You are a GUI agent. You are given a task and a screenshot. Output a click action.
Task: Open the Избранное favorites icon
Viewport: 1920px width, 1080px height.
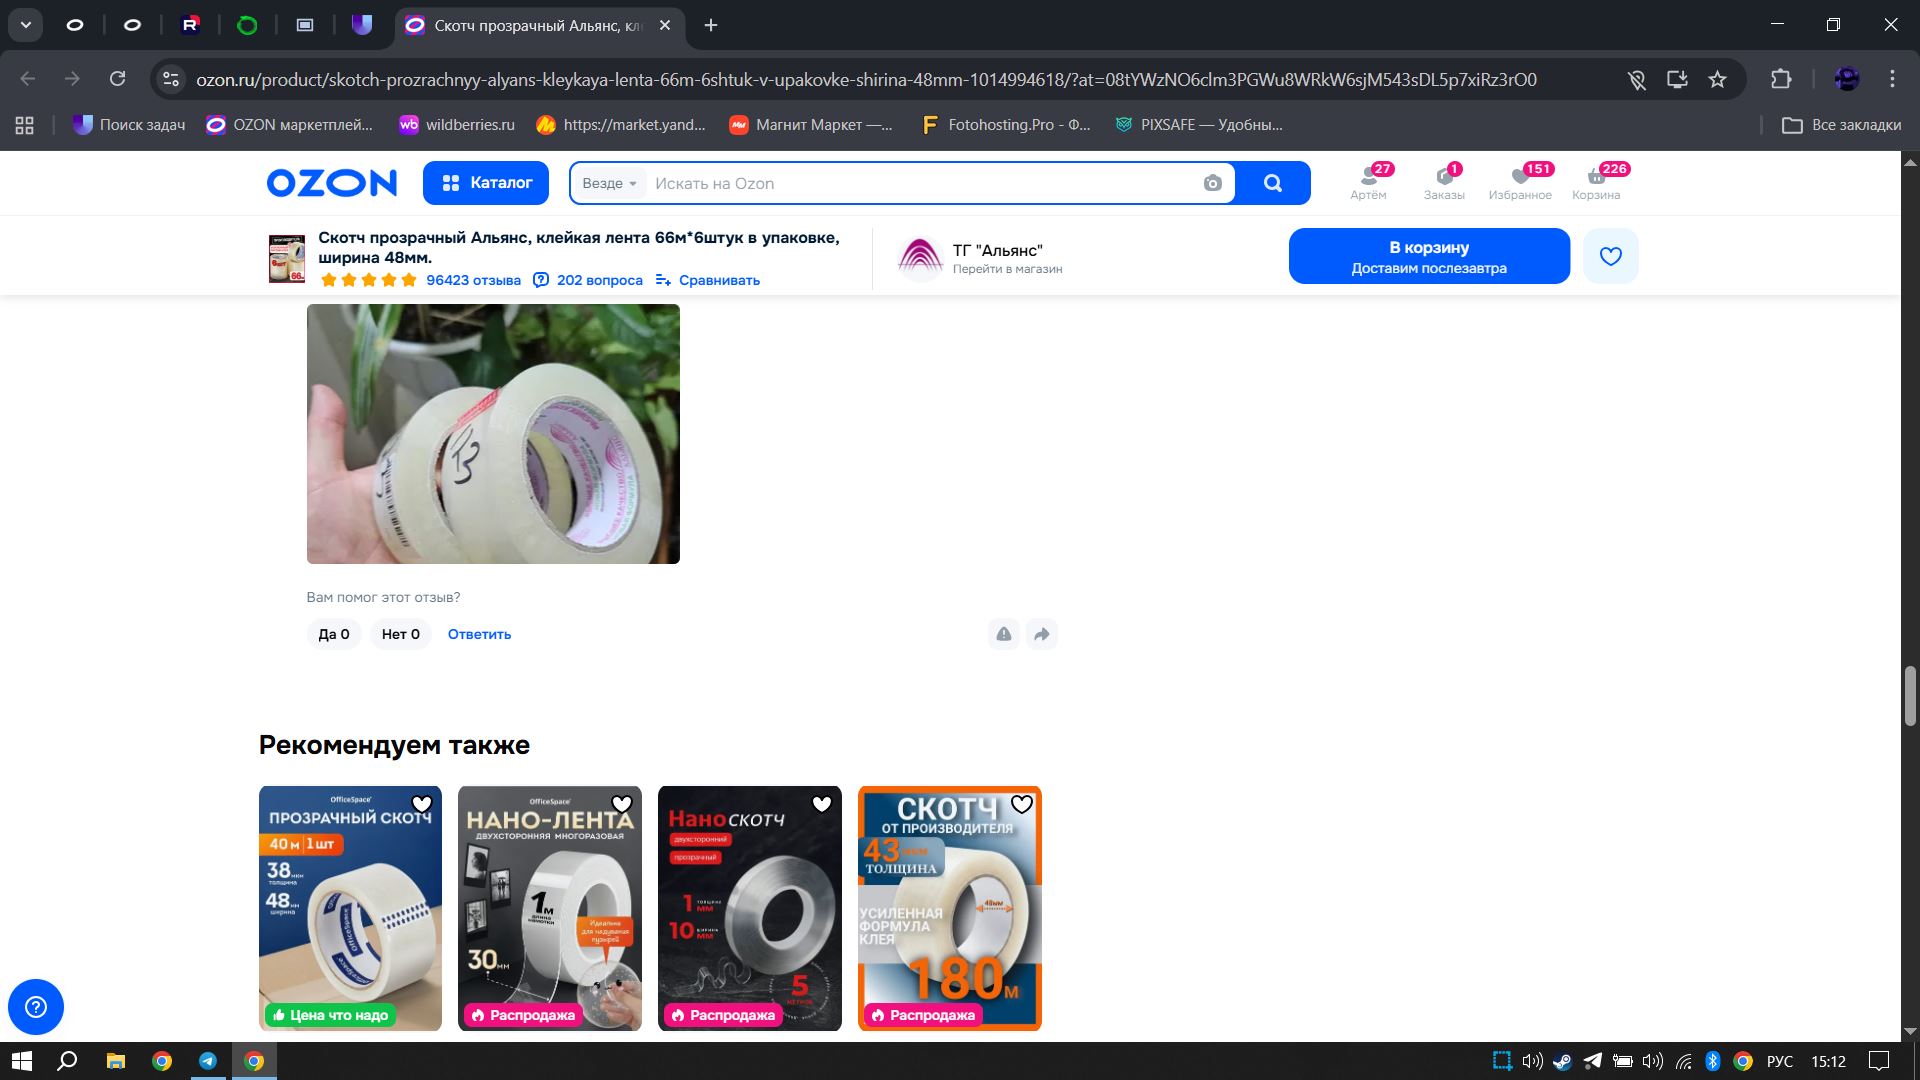pyautogui.click(x=1519, y=181)
